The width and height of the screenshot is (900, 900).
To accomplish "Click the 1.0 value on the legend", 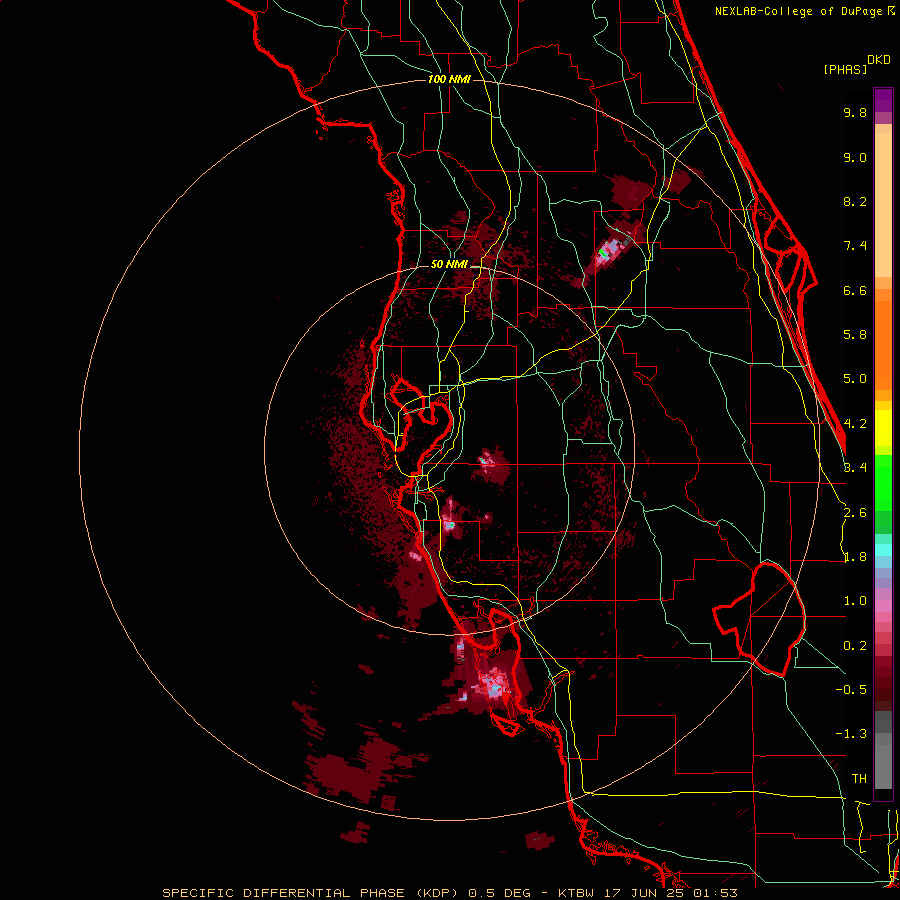I will pos(855,601).
